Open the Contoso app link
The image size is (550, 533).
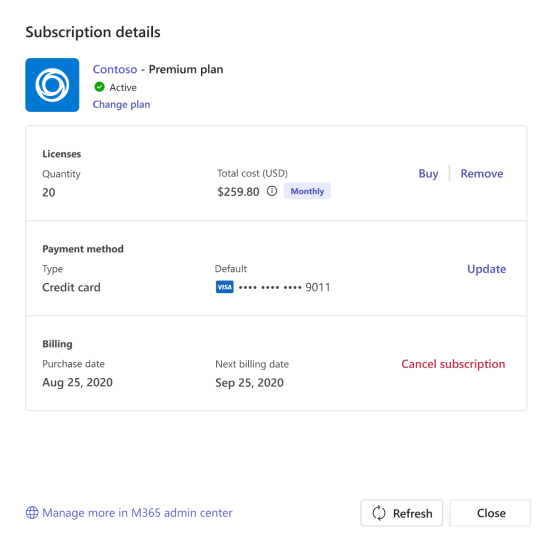click(x=115, y=69)
